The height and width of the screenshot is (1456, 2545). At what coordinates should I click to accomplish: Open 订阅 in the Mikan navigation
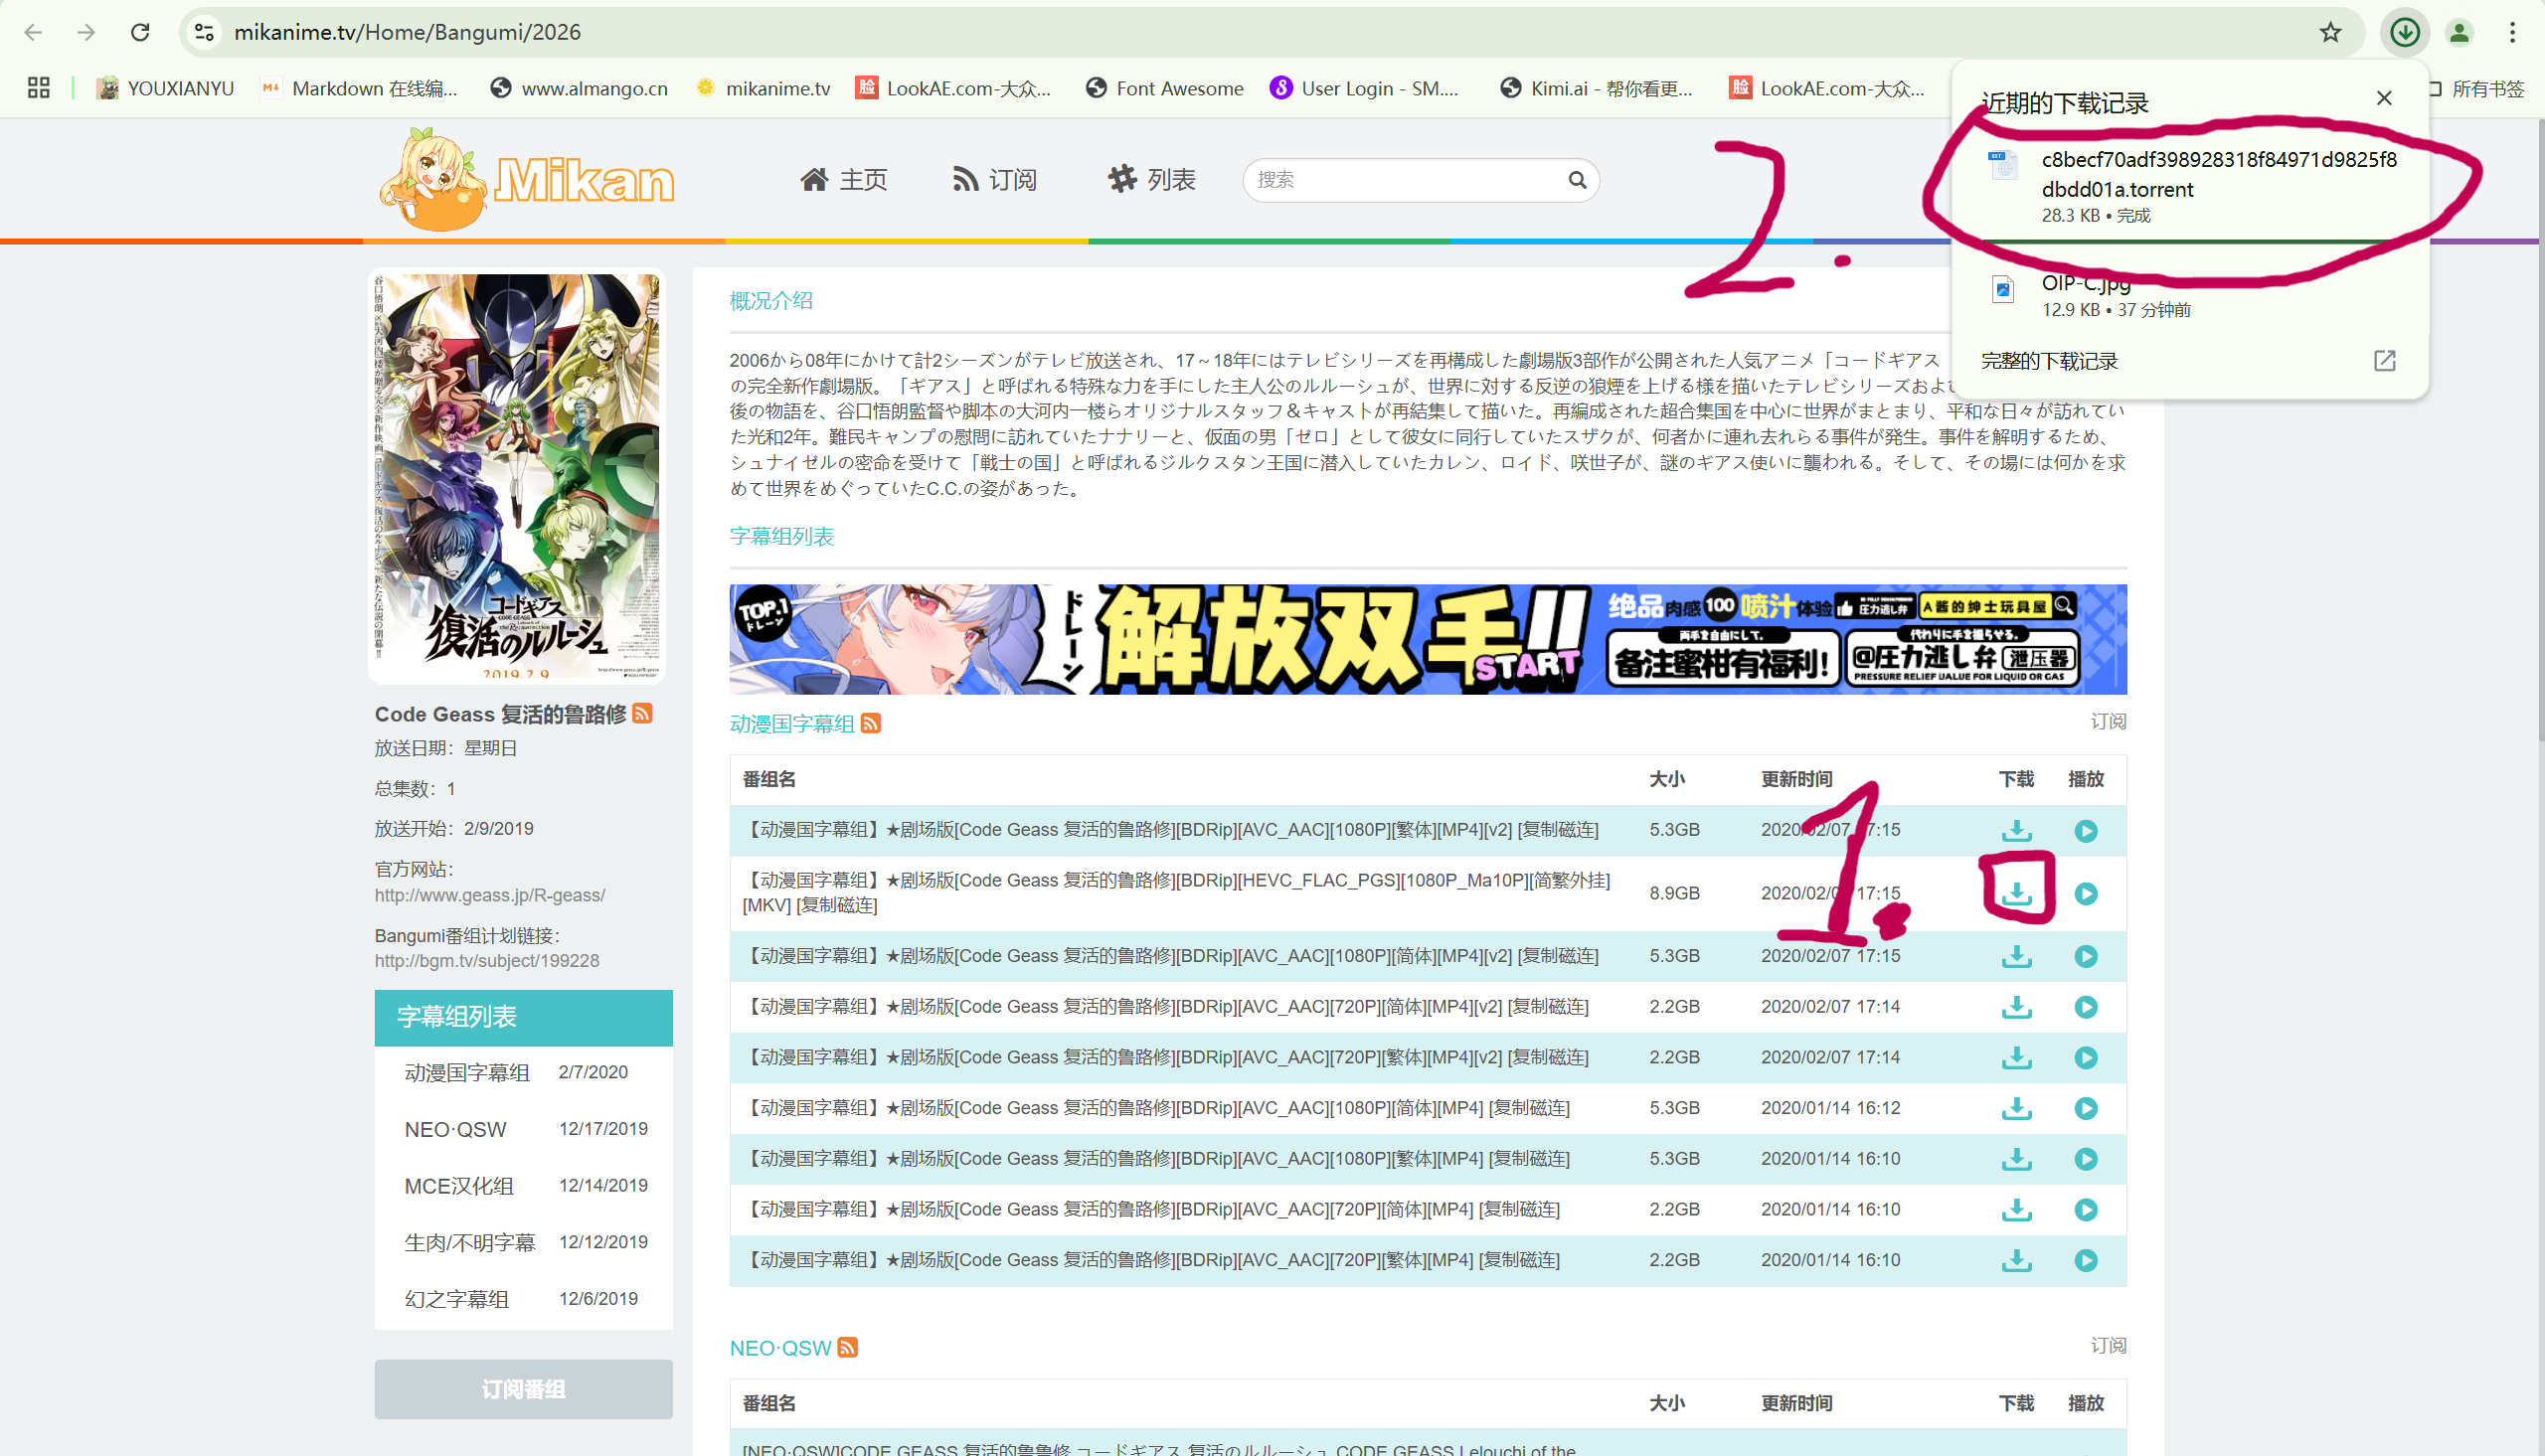[x=995, y=180]
